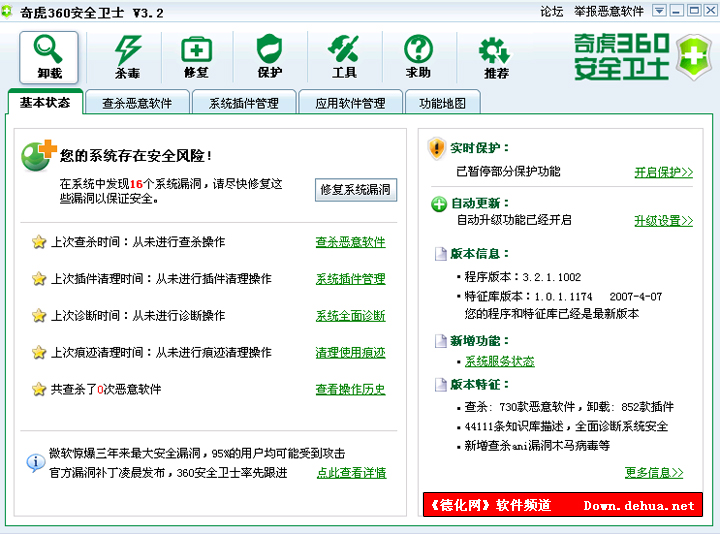Click the 开启保护>> link
The height and width of the screenshot is (534, 720).
pos(664,172)
